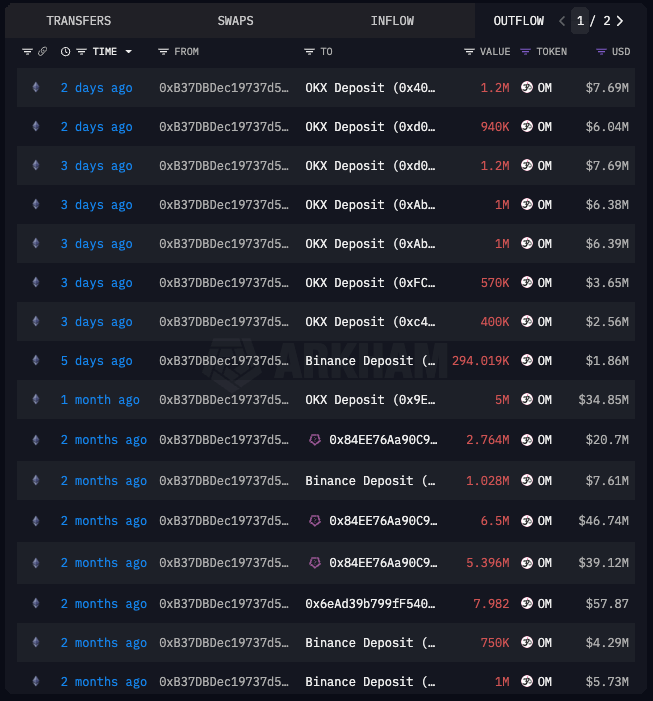Viewport: 653px width, 701px height.
Task: Open the USD column filter icon
Action: [x=600, y=51]
